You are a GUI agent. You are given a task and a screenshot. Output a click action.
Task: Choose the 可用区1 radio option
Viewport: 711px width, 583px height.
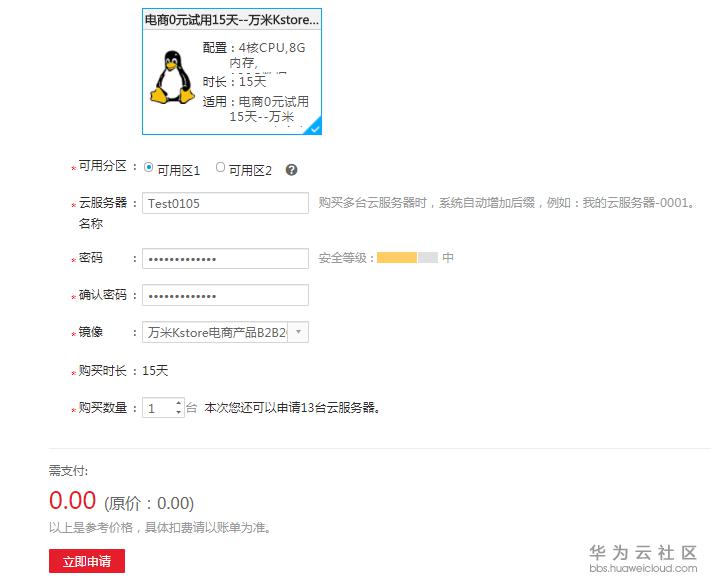[x=148, y=167]
